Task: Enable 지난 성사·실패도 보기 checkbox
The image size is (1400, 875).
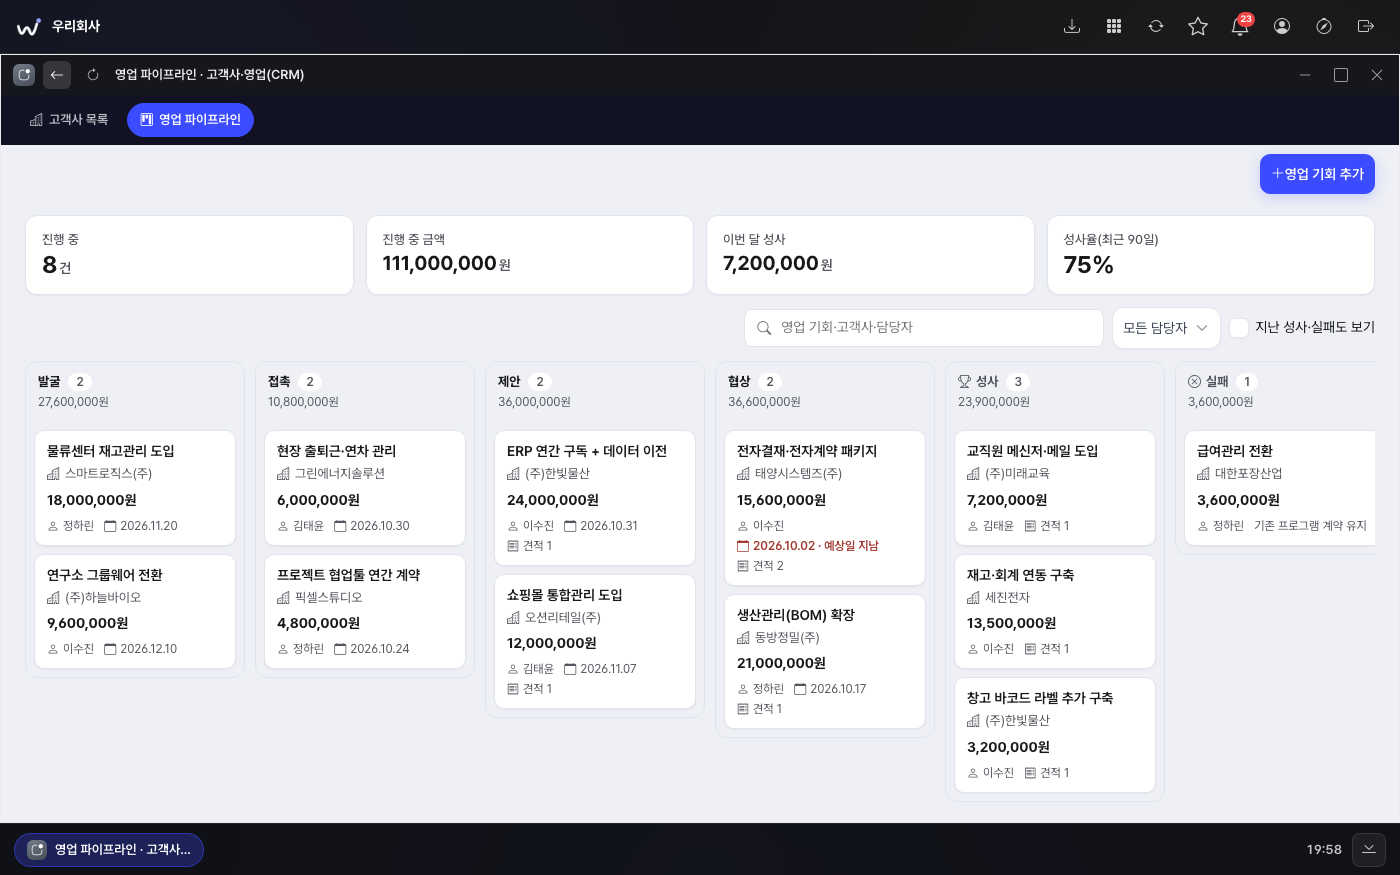Action: 1239,328
